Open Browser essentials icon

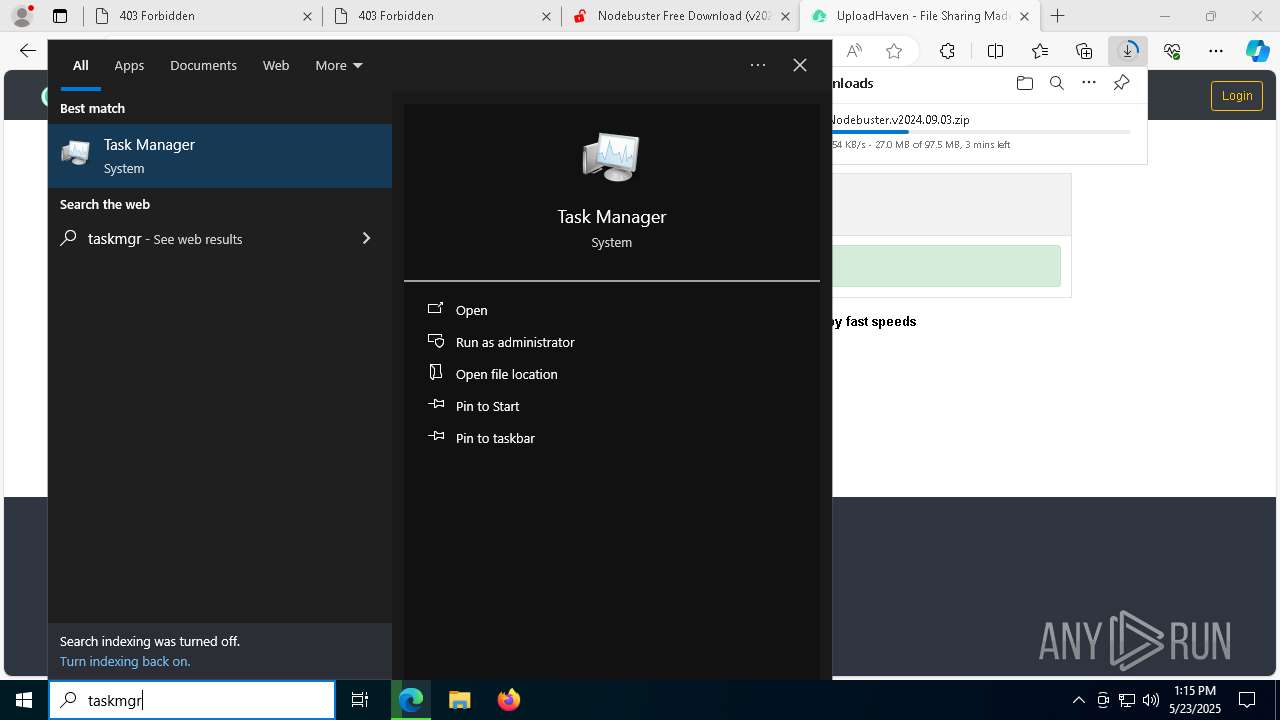coord(1172,51)
